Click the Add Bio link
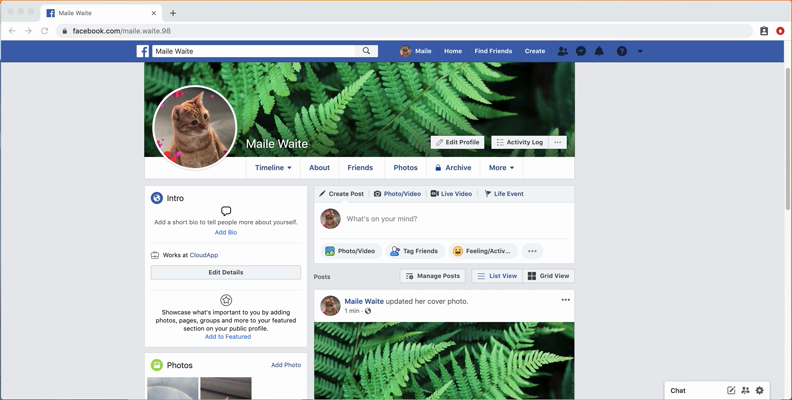Image resolution: width=792 pixels, height=400 pixels. (x=226, y=232)
